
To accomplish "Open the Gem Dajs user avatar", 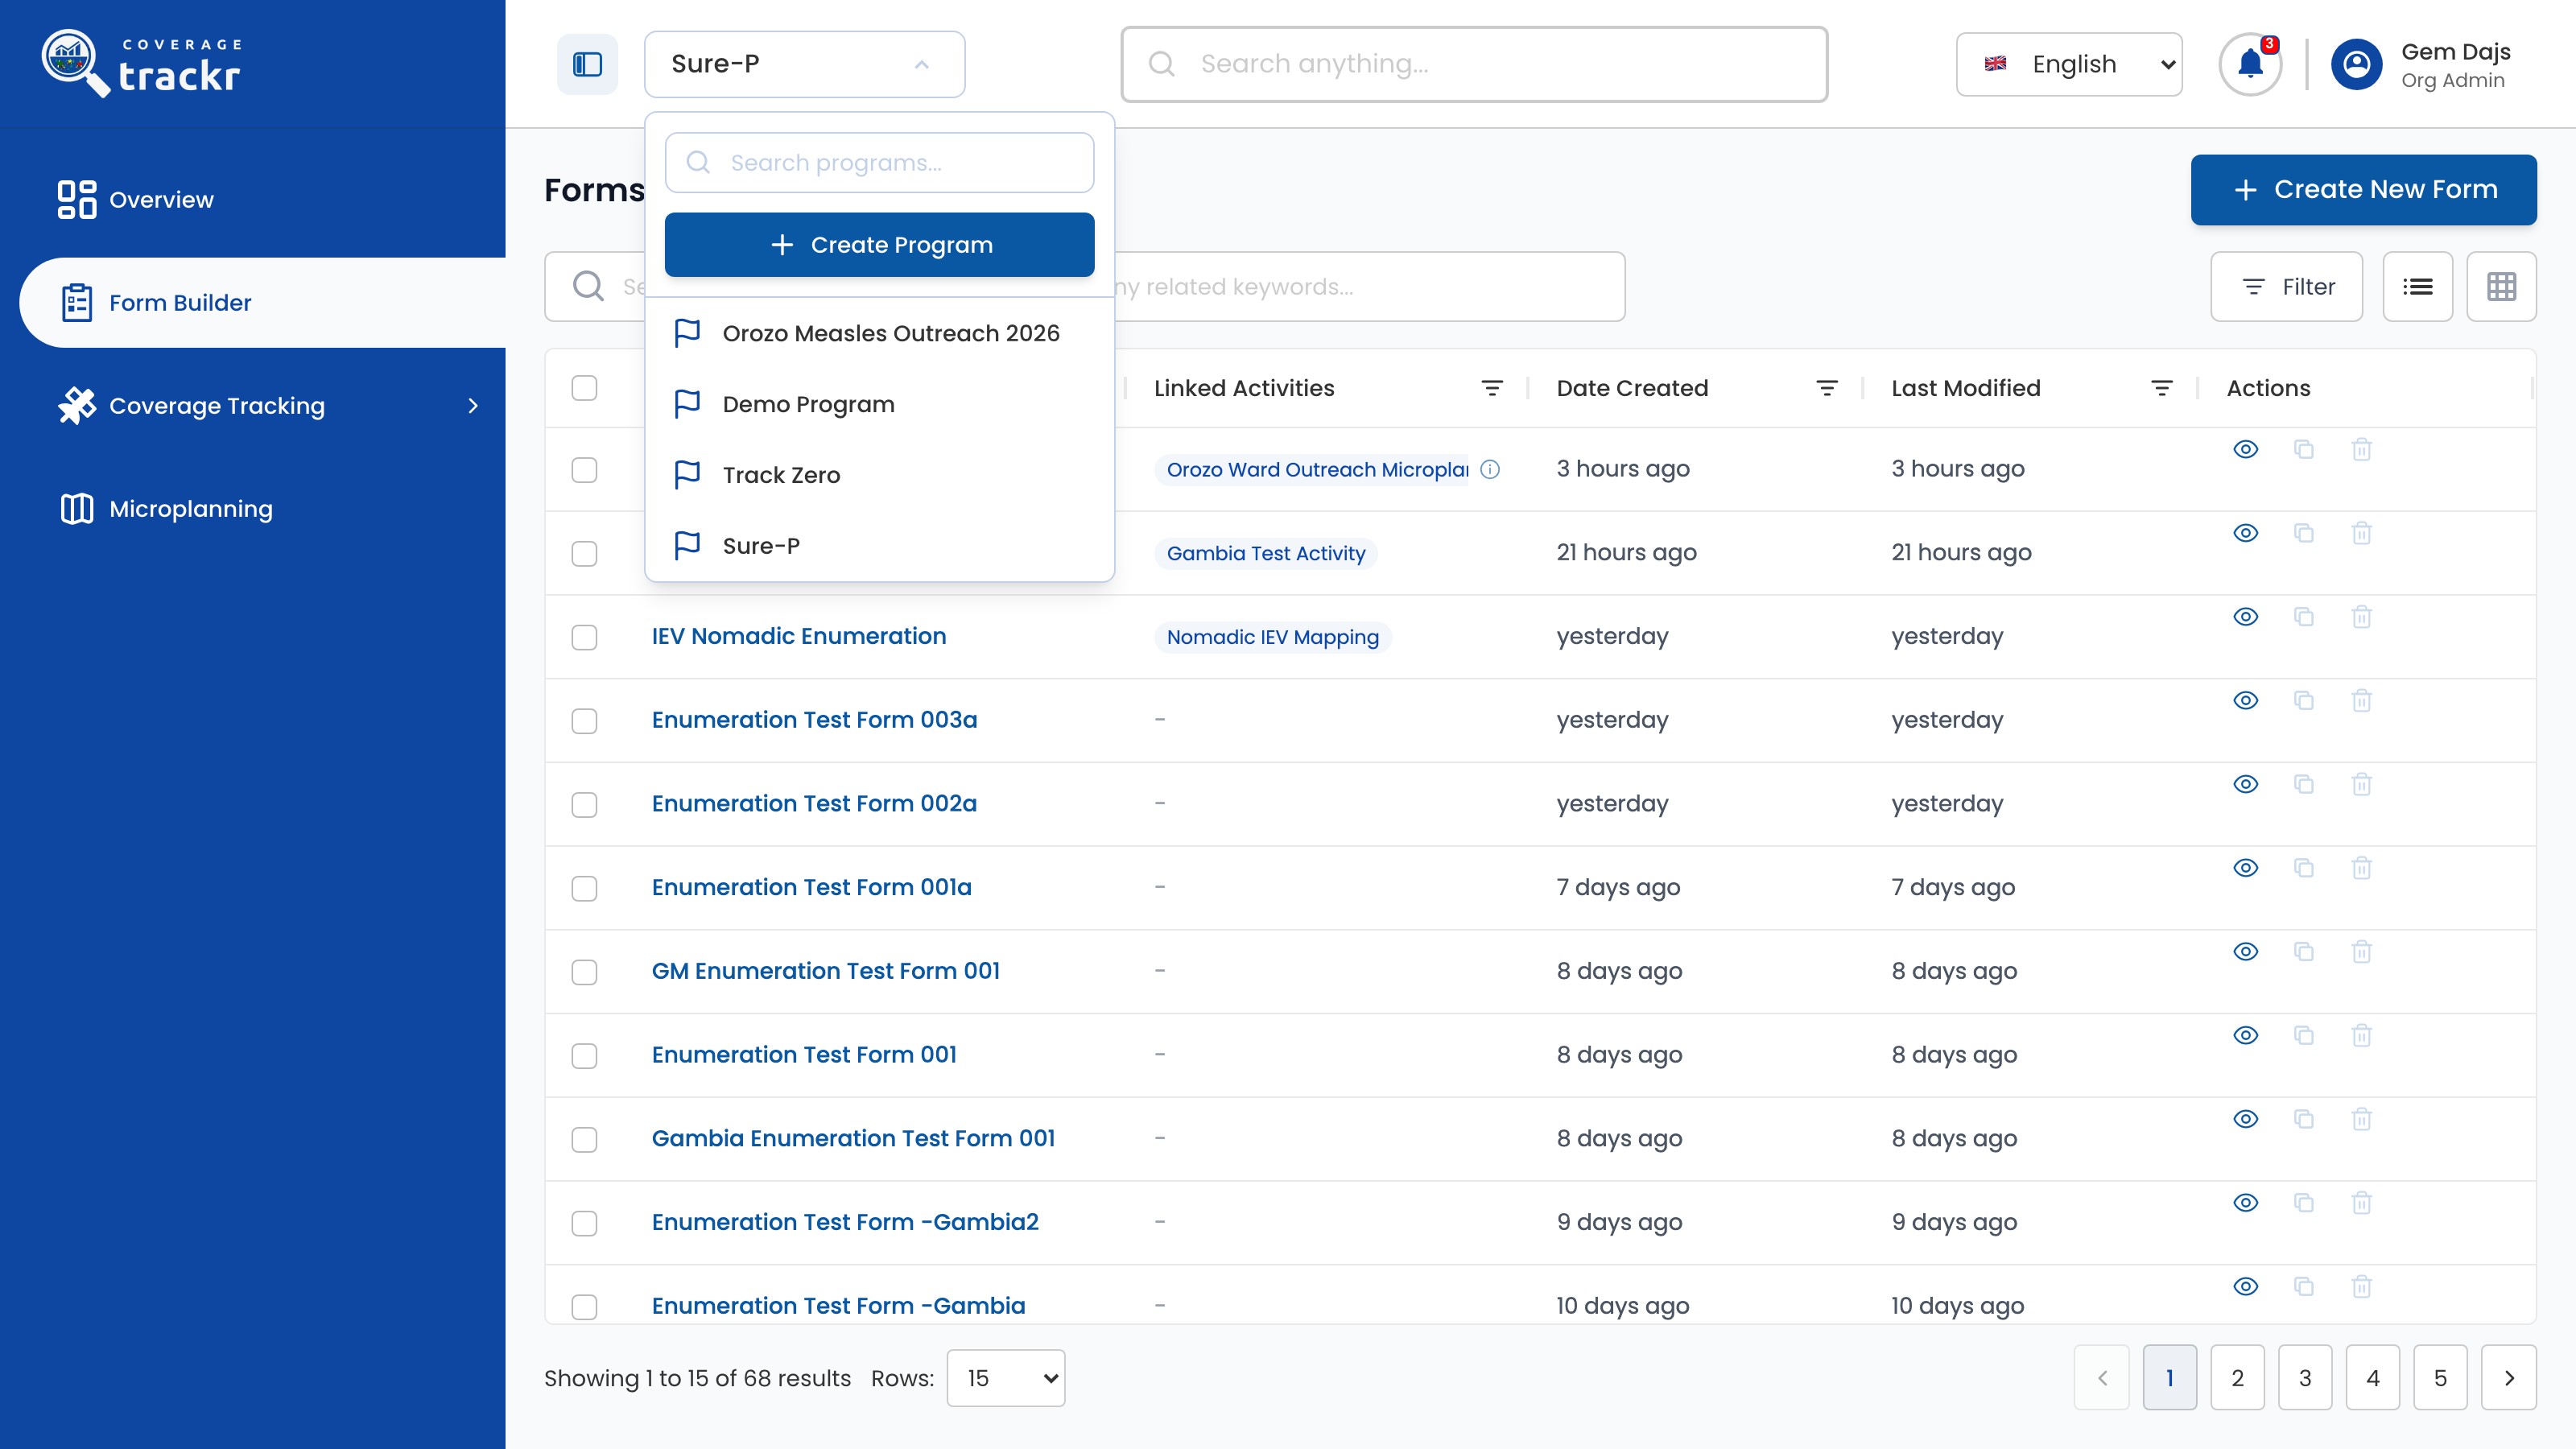I will click(x=2357, y=64).
